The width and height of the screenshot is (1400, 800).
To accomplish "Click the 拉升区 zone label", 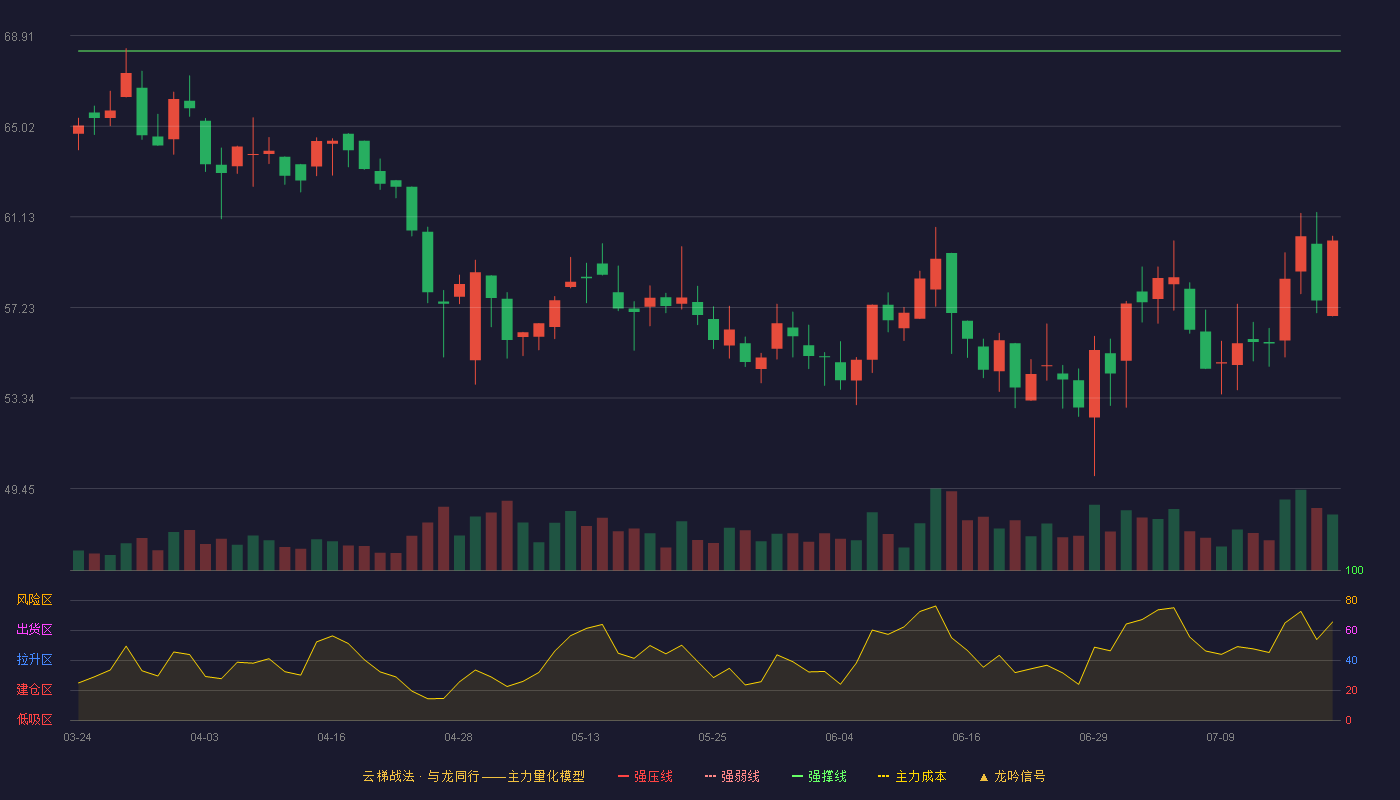I will pyautogui.click(x=35, y=660).
